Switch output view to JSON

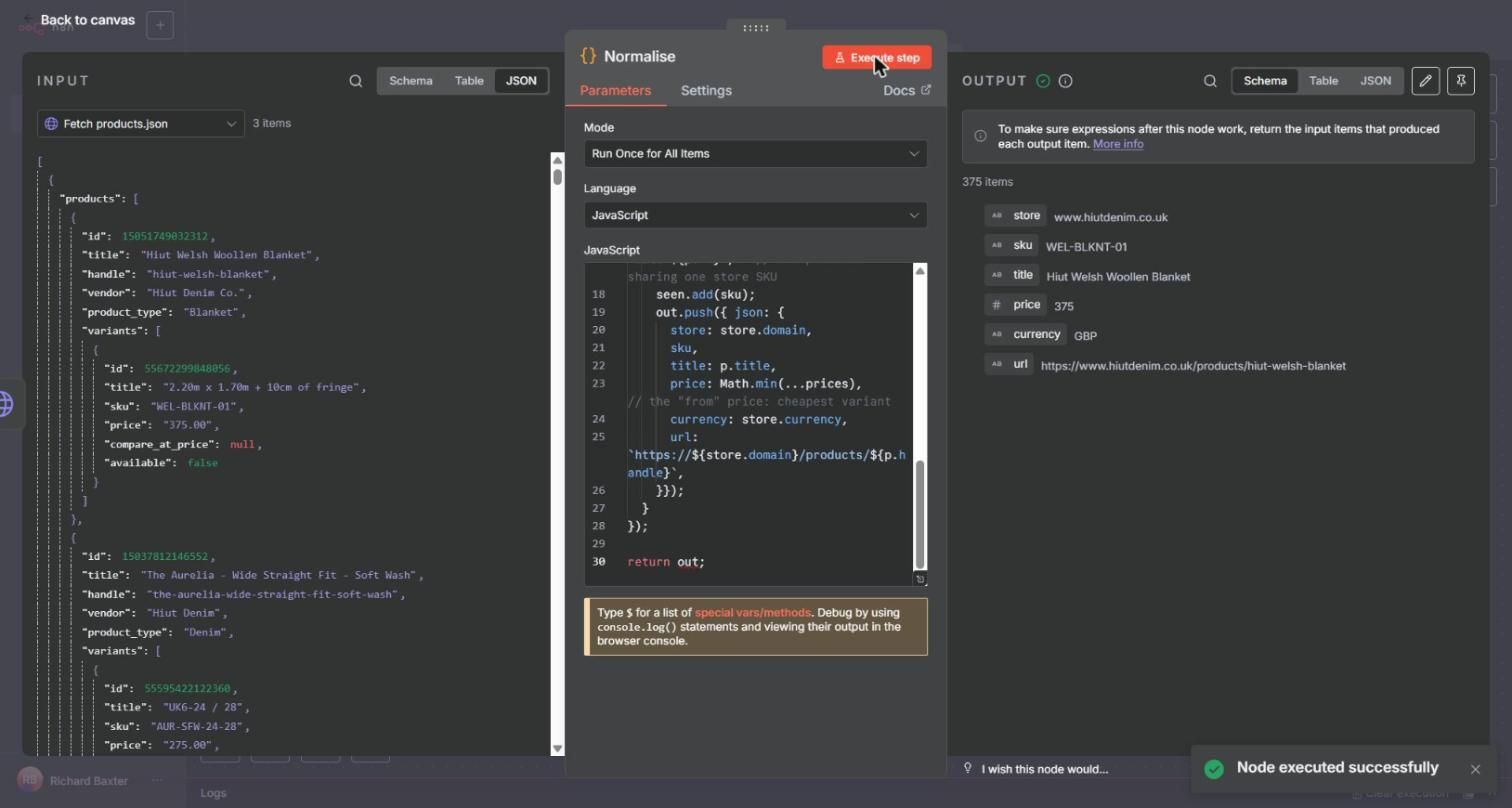tap(1375, 81)
